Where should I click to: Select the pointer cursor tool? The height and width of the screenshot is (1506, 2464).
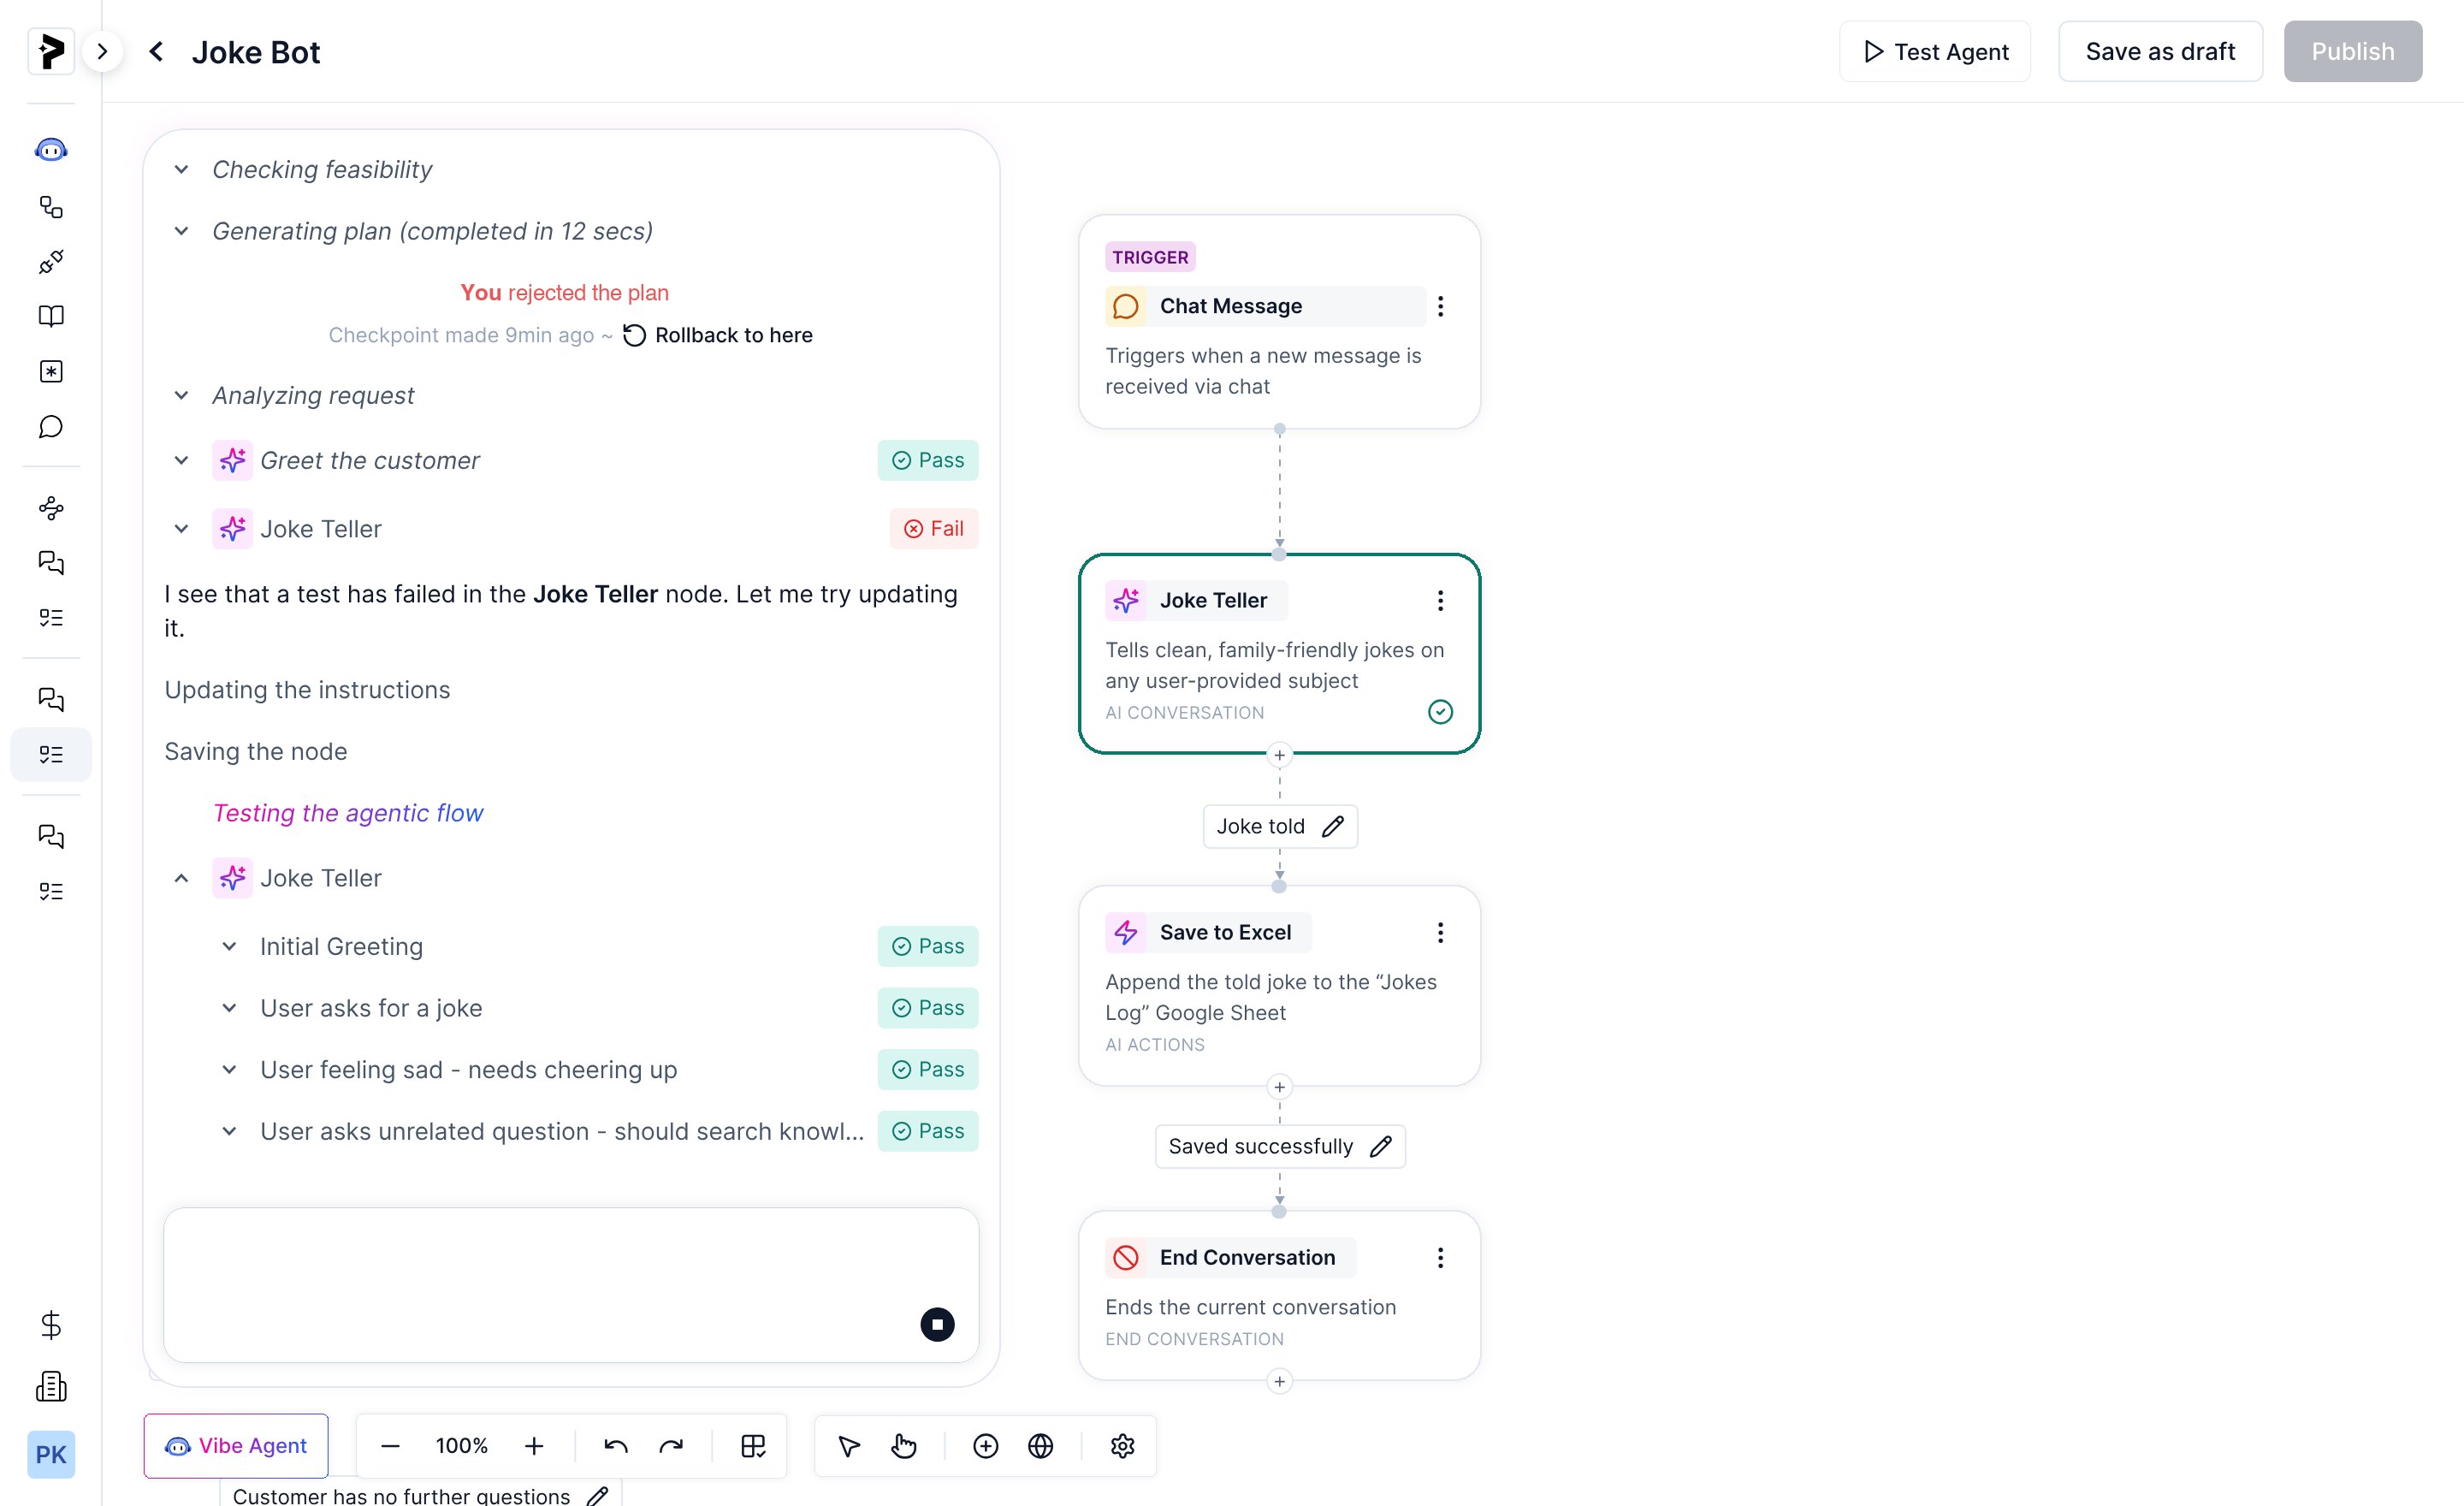(x=849, y=1446)
